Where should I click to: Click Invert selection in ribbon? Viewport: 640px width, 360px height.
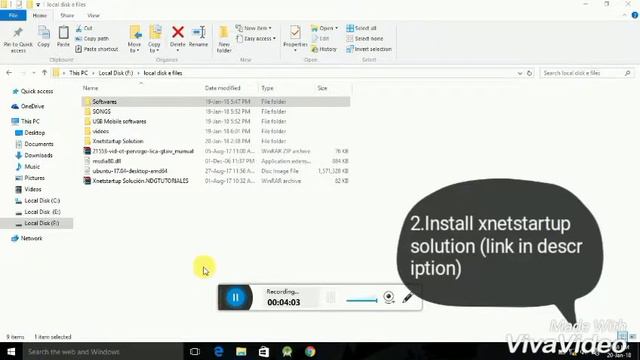tap(369, 49)
